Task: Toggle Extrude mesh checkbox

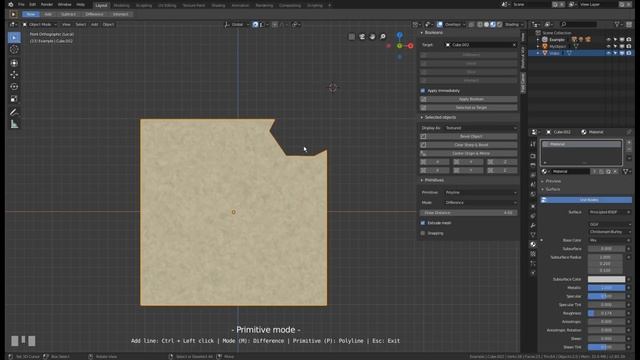Action: tap(423, 223)
